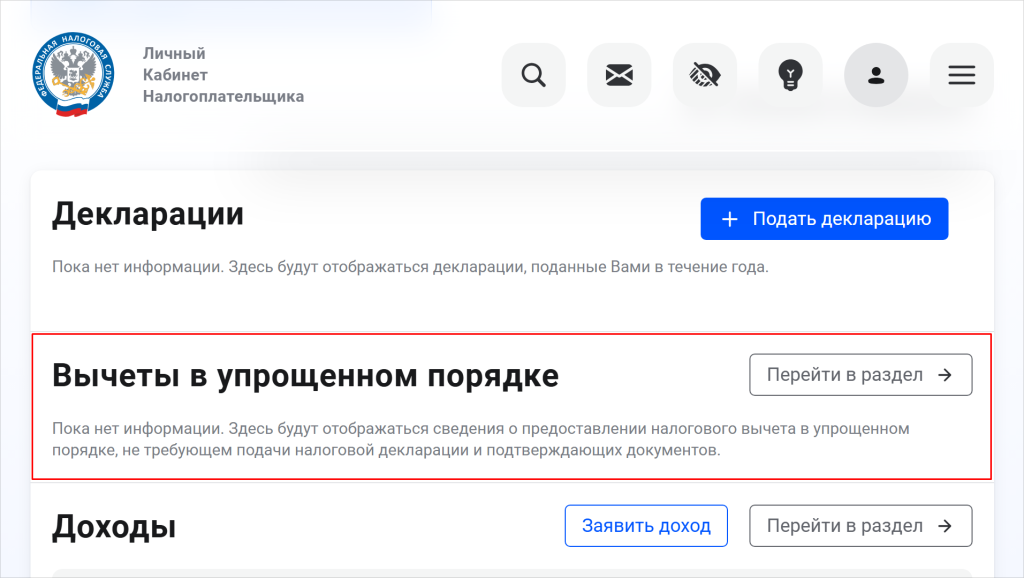Click the «Доходы» section heading
Image resolution: width=1024 pixels, height=578 pixels.
click(x=114, y=527)
